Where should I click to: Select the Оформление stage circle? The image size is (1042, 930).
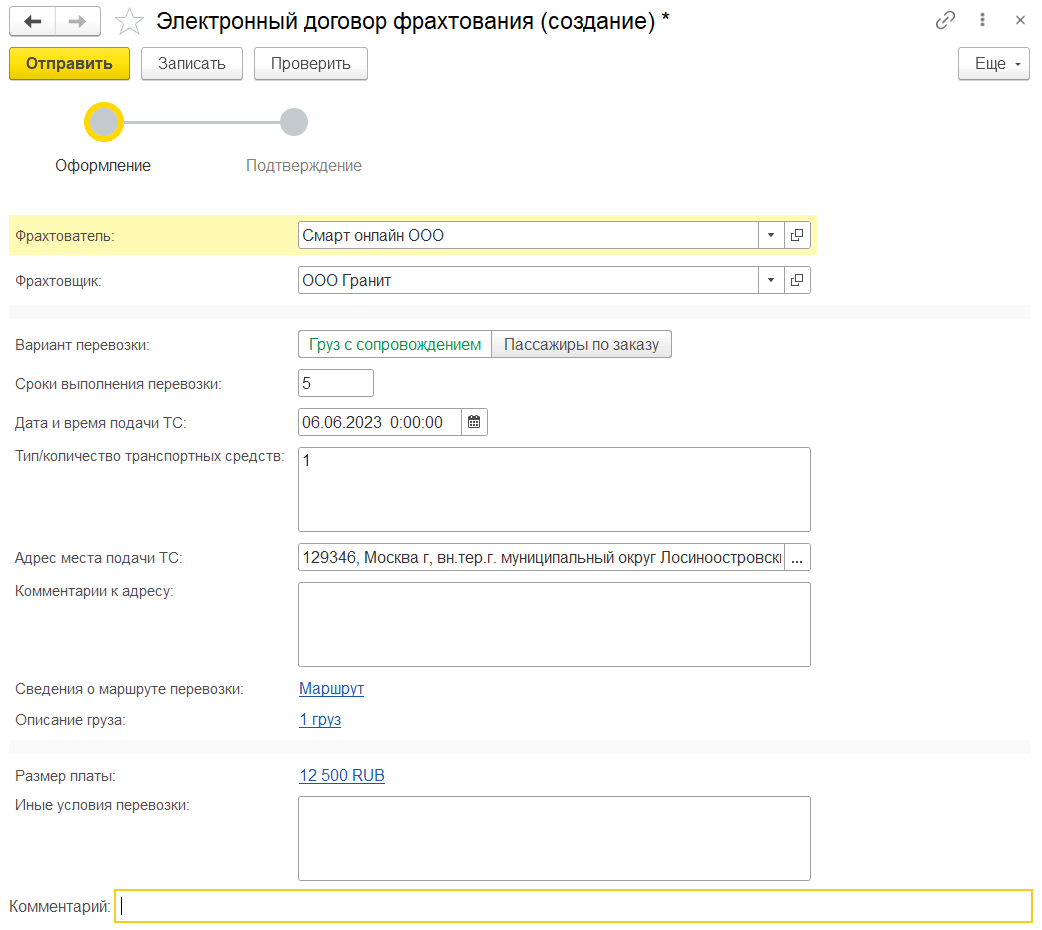pyautogui.click(x=104, y=122)
